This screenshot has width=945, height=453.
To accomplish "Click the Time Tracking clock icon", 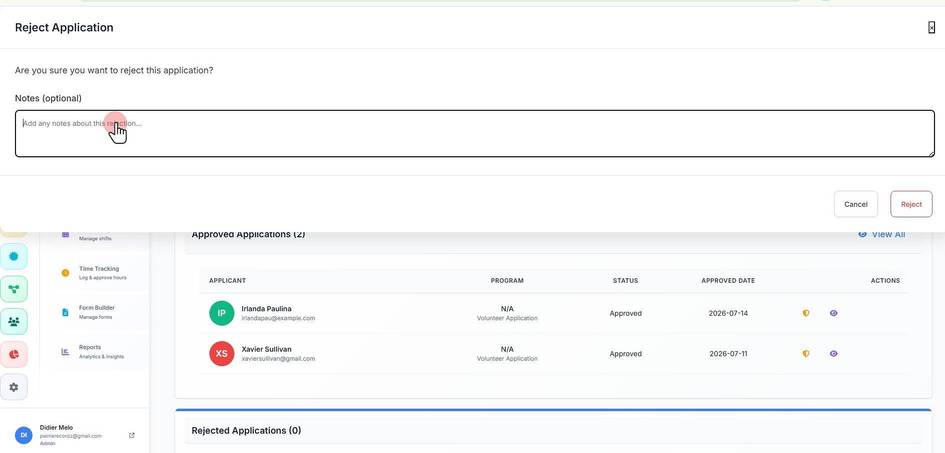I will pyautogui.click(x=66, y=273).
